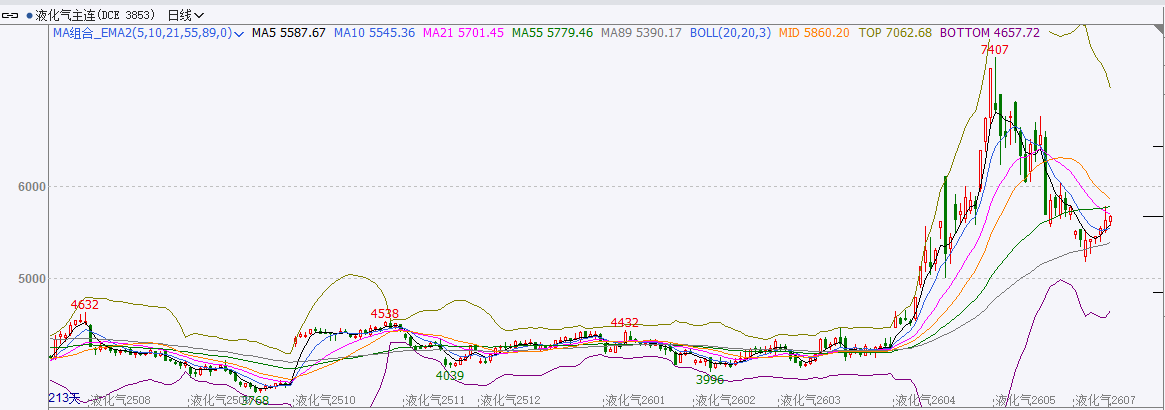Click the BOTTOM 4657.72 Bollinger label
Screen dimensions: 1165x410
tap(989, 33)
